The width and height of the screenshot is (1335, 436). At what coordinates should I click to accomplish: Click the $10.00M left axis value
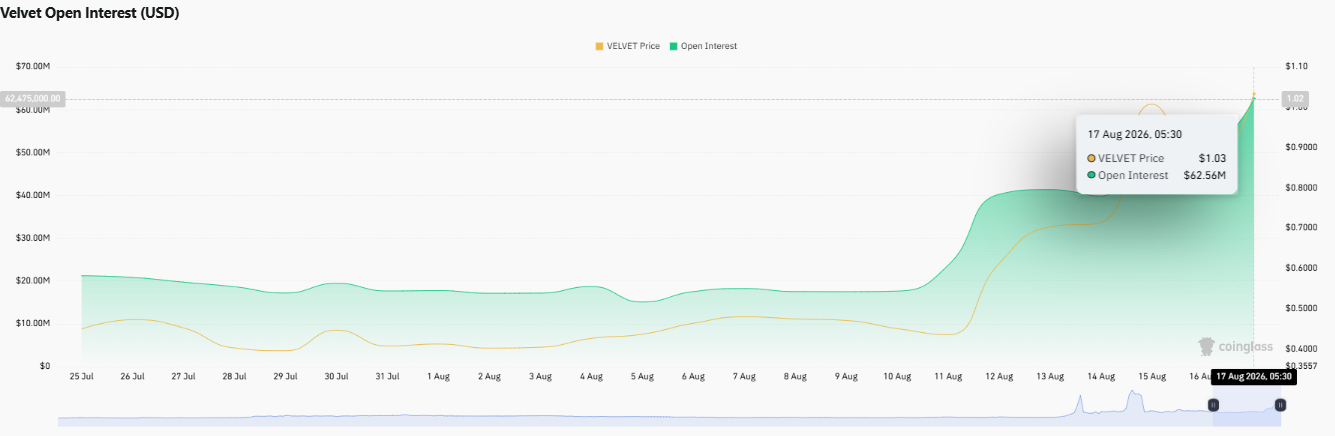pos(33,323)
